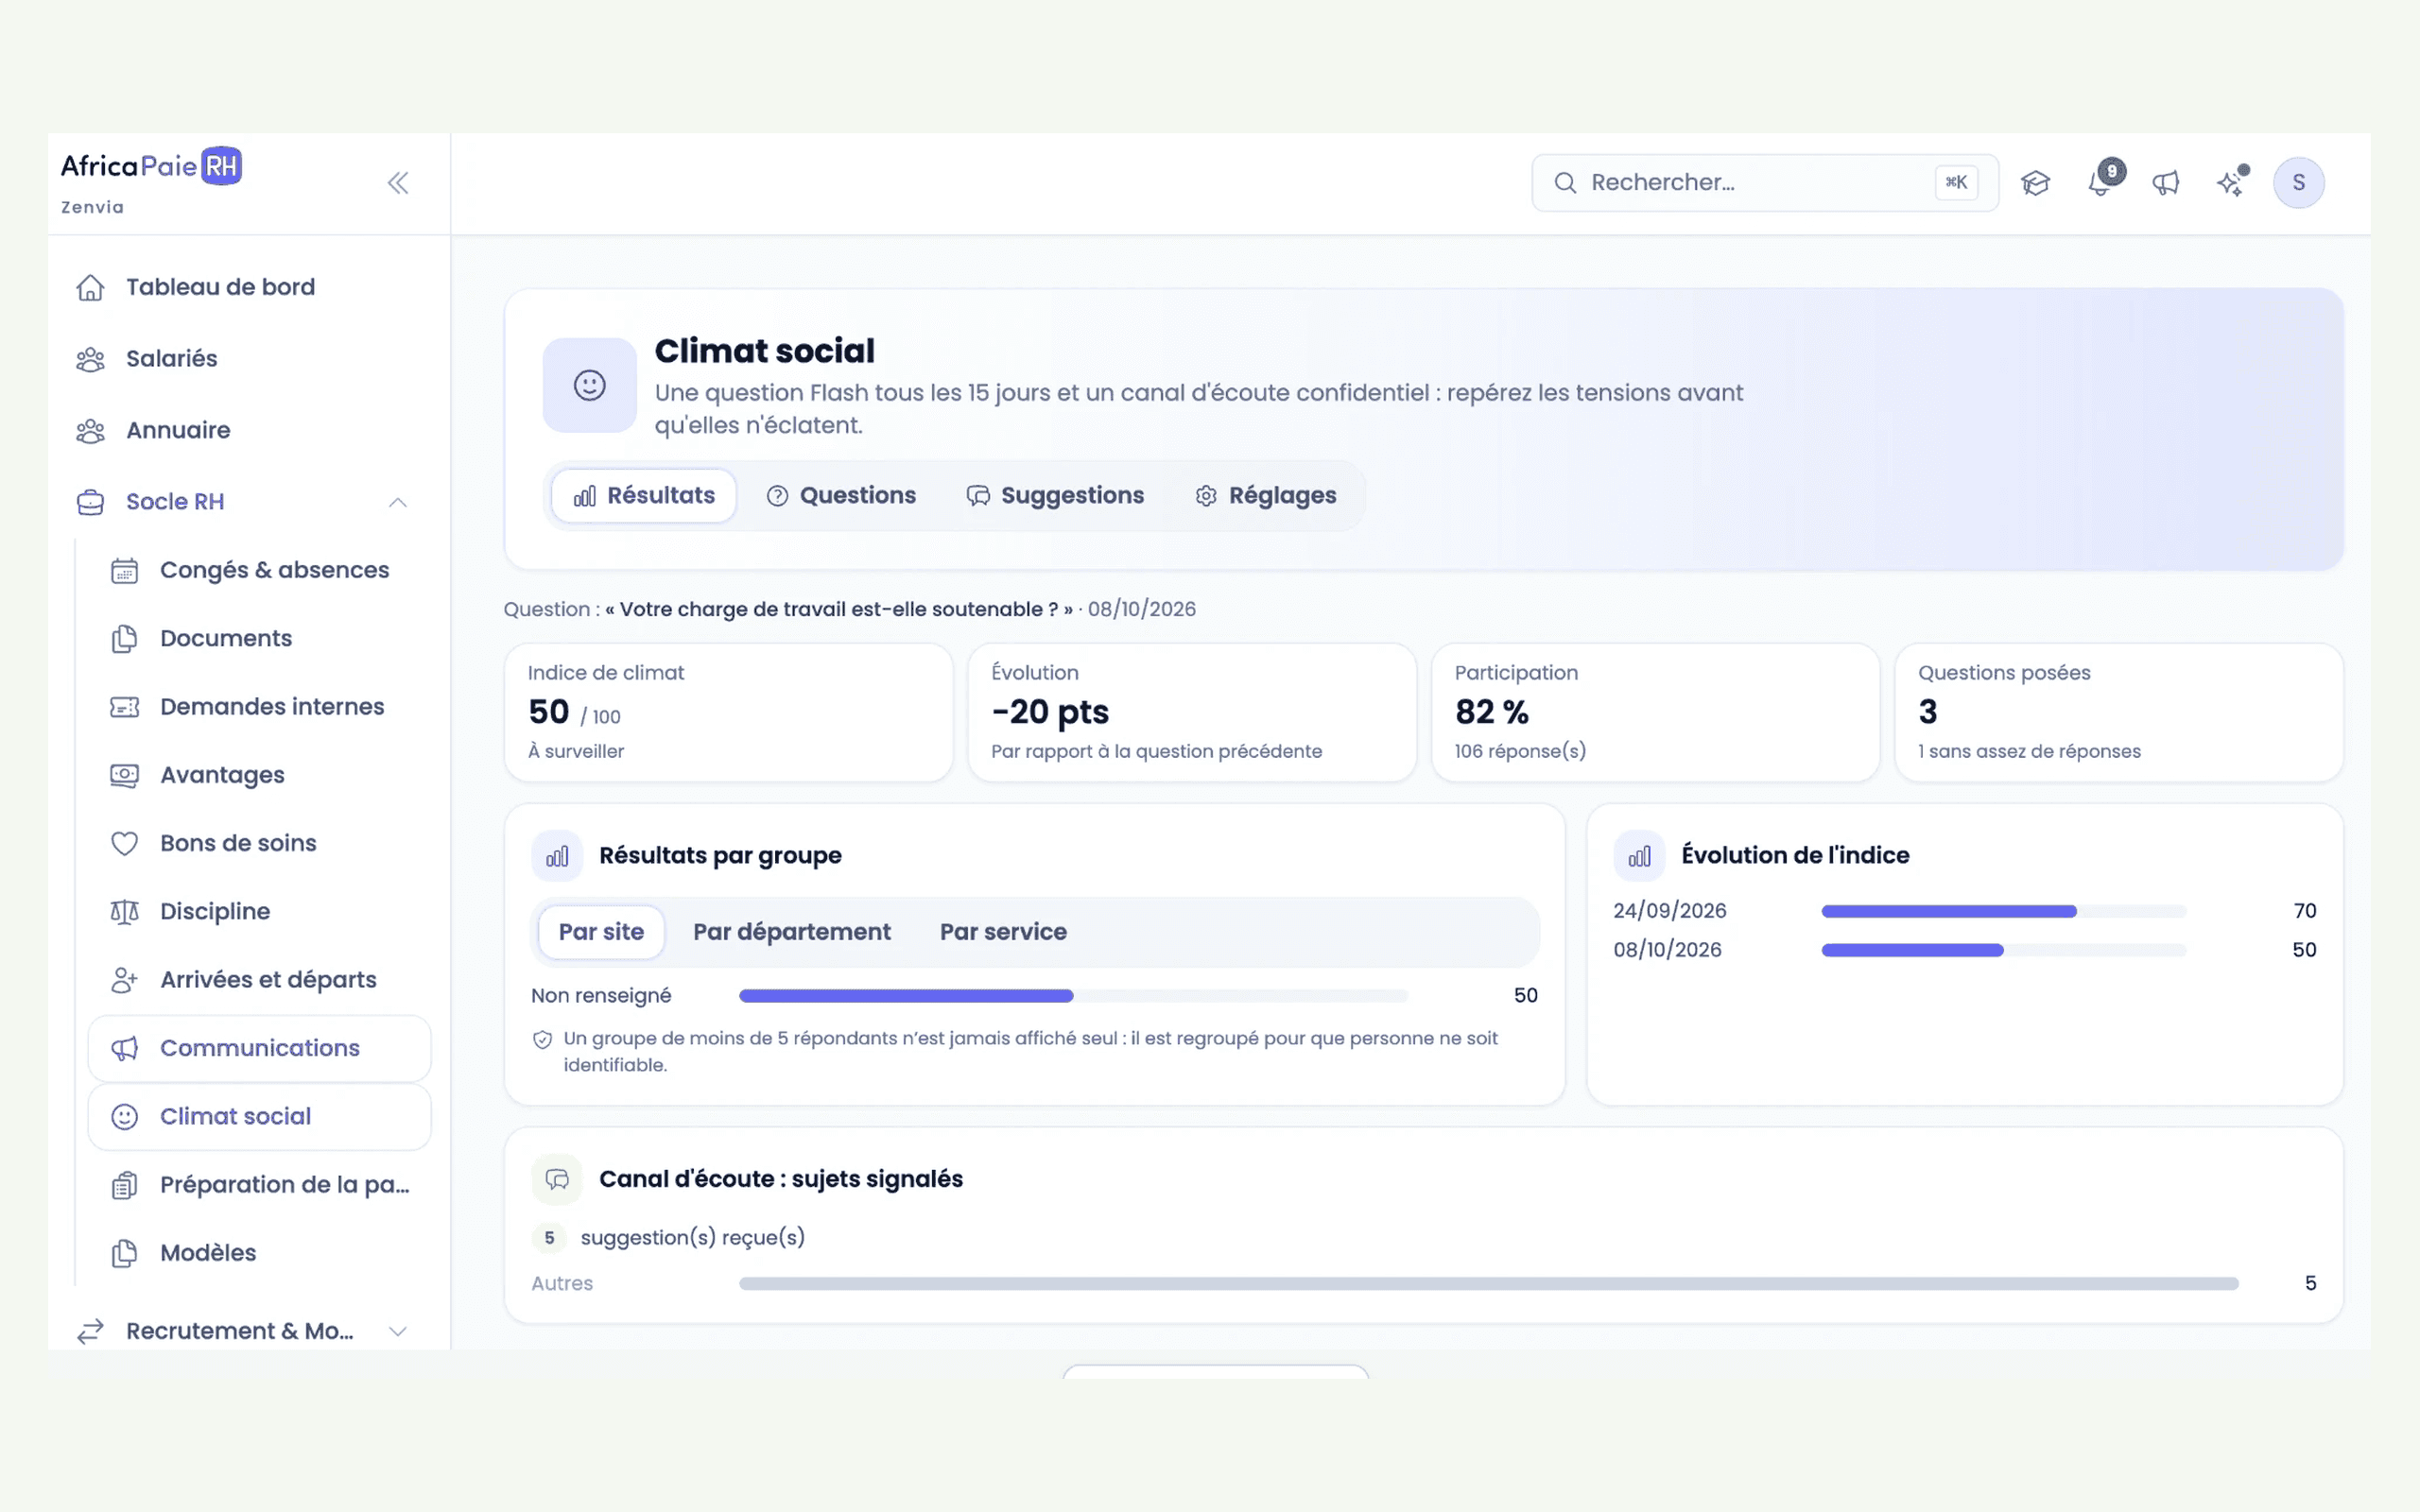
Task: Click the person-plus icon beside Arrivées et départs
Action: (124, 980)
